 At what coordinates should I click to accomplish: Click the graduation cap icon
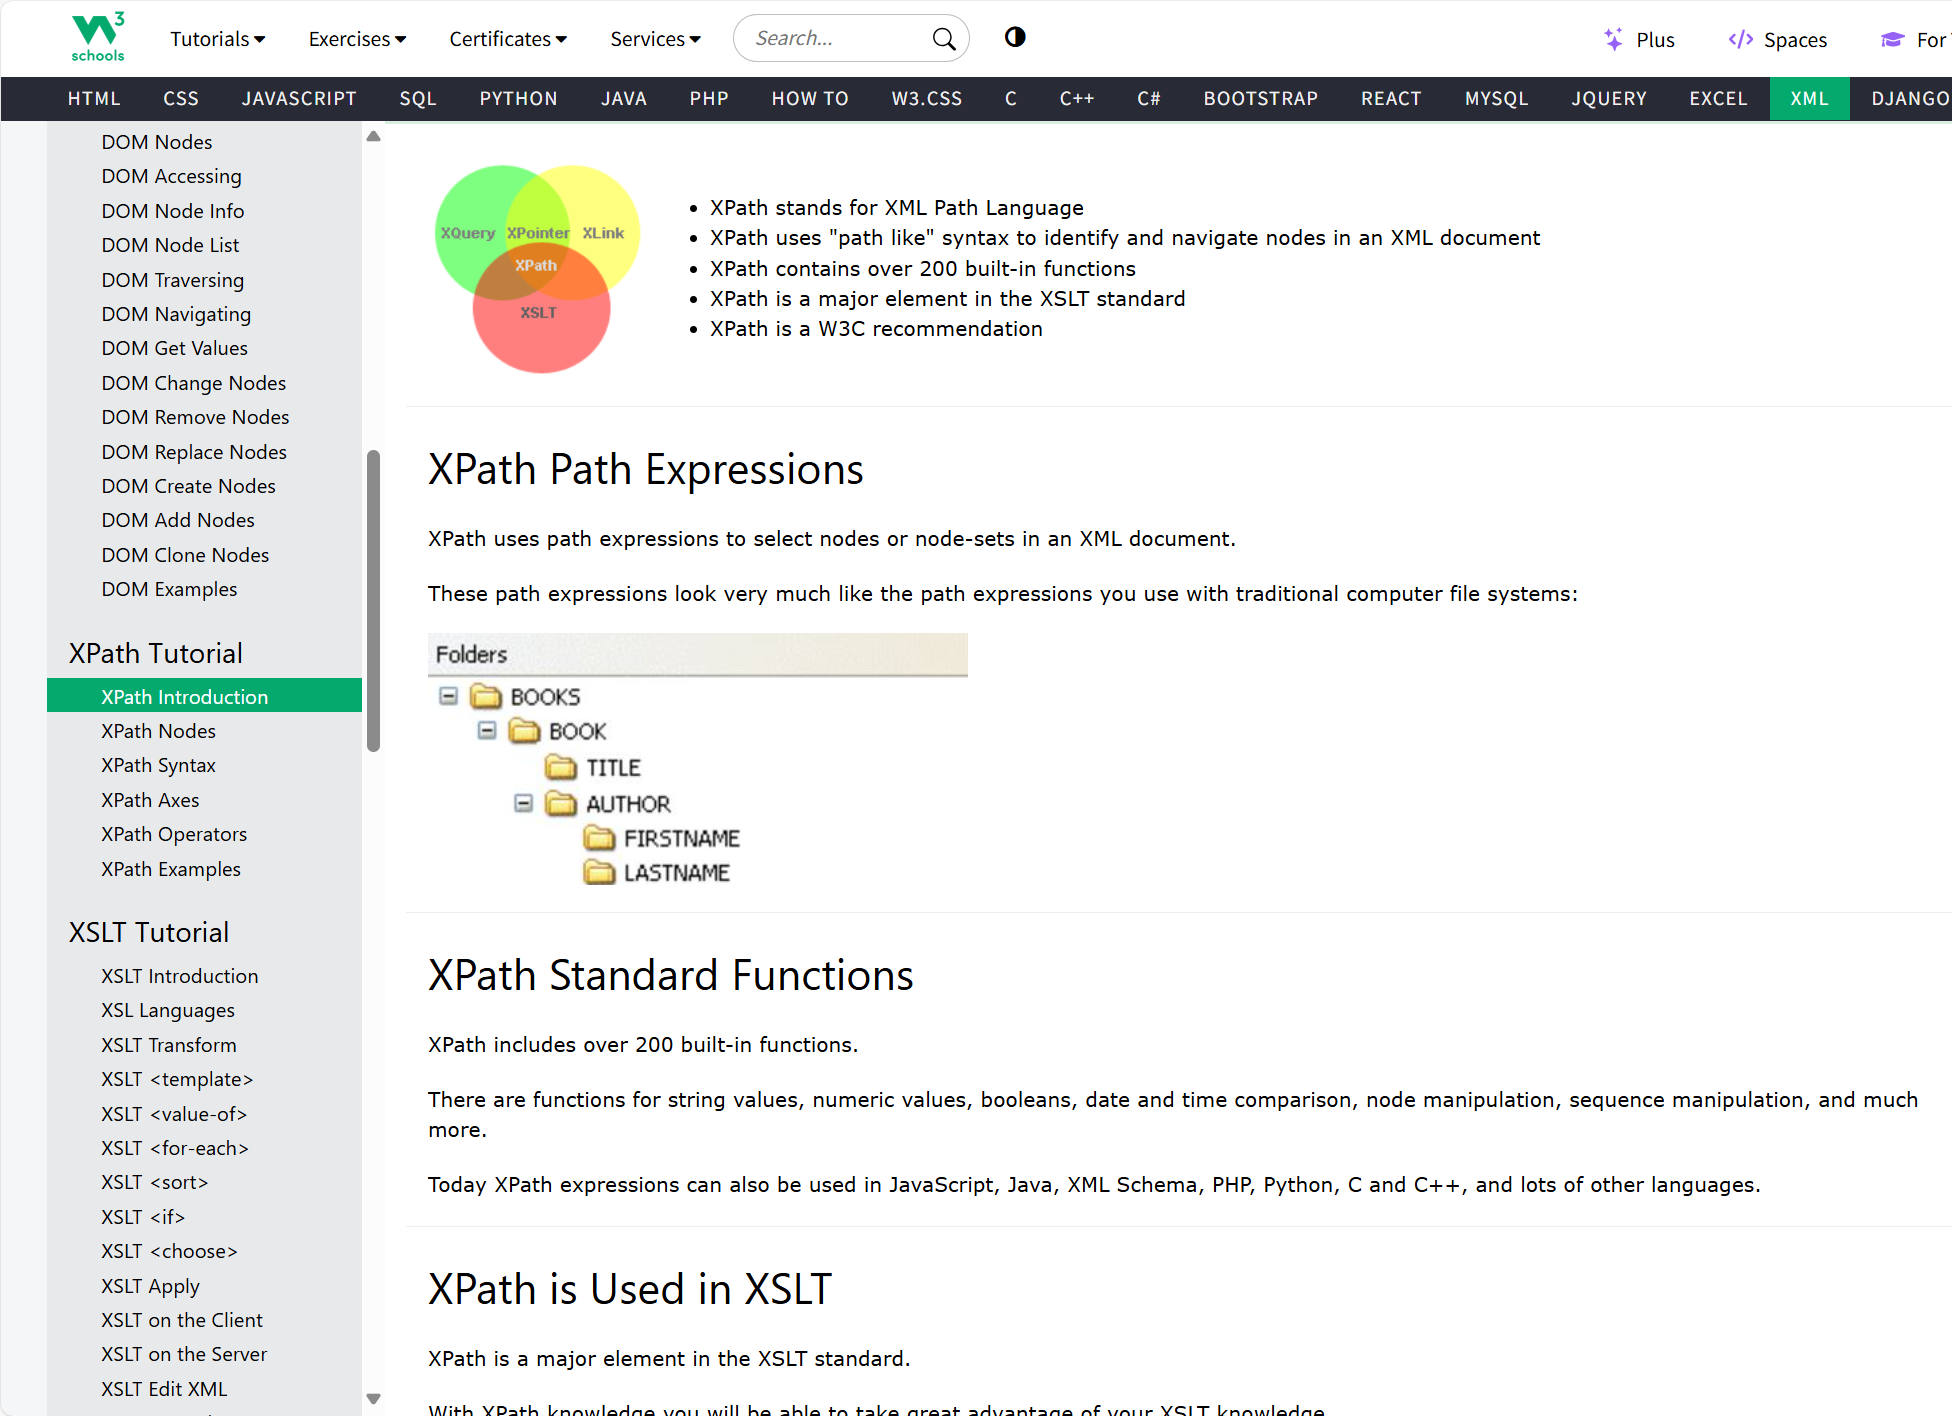(x=1892, y=39)
